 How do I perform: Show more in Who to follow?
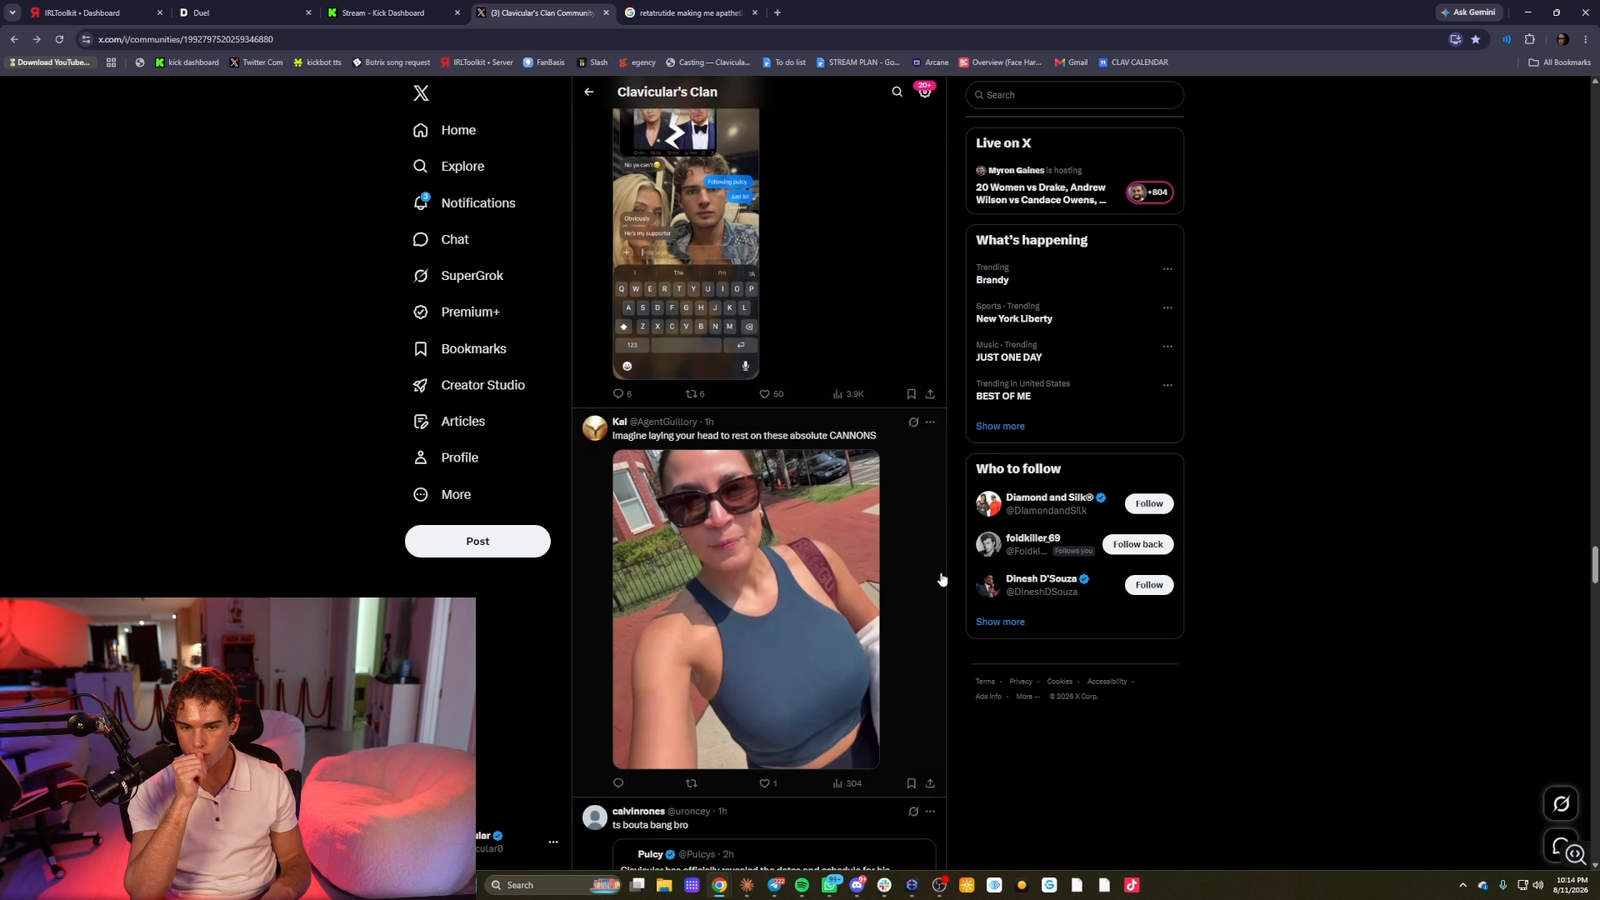[1000, 622]
